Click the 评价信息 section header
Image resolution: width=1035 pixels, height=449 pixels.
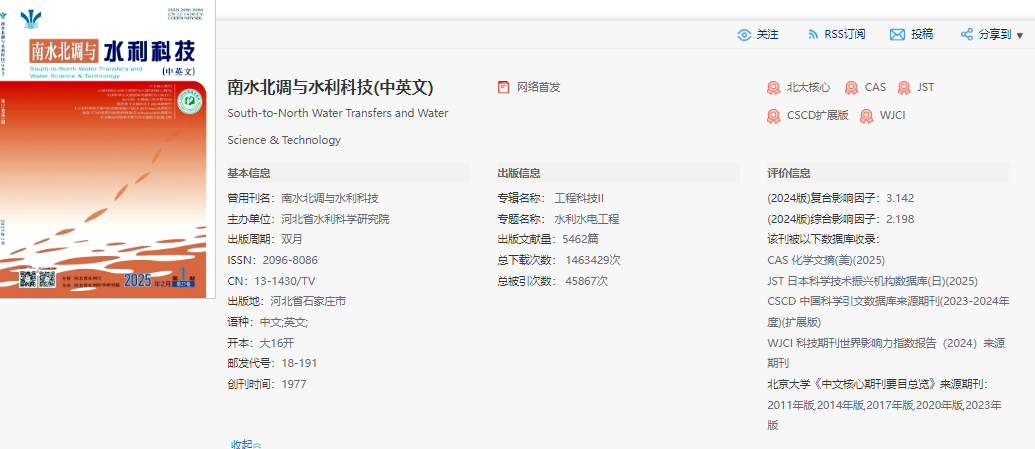tap(789, 174)
